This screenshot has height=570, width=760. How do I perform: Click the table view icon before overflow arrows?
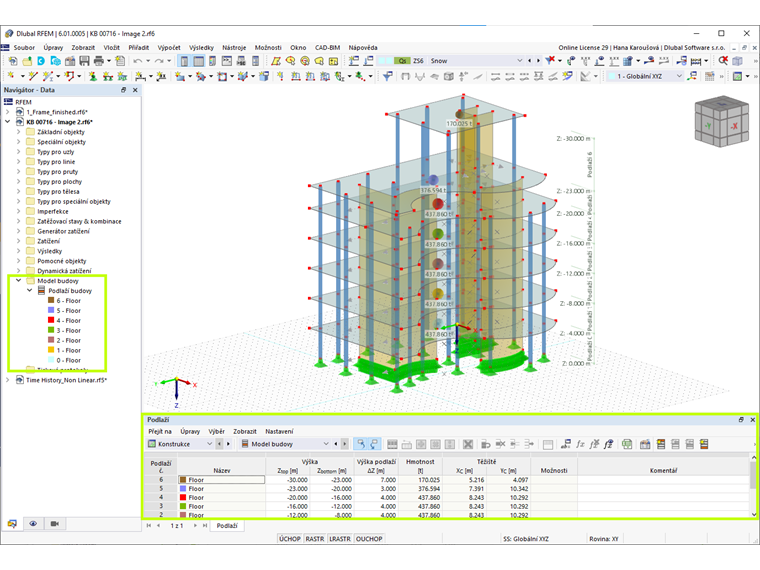[710, 76]
